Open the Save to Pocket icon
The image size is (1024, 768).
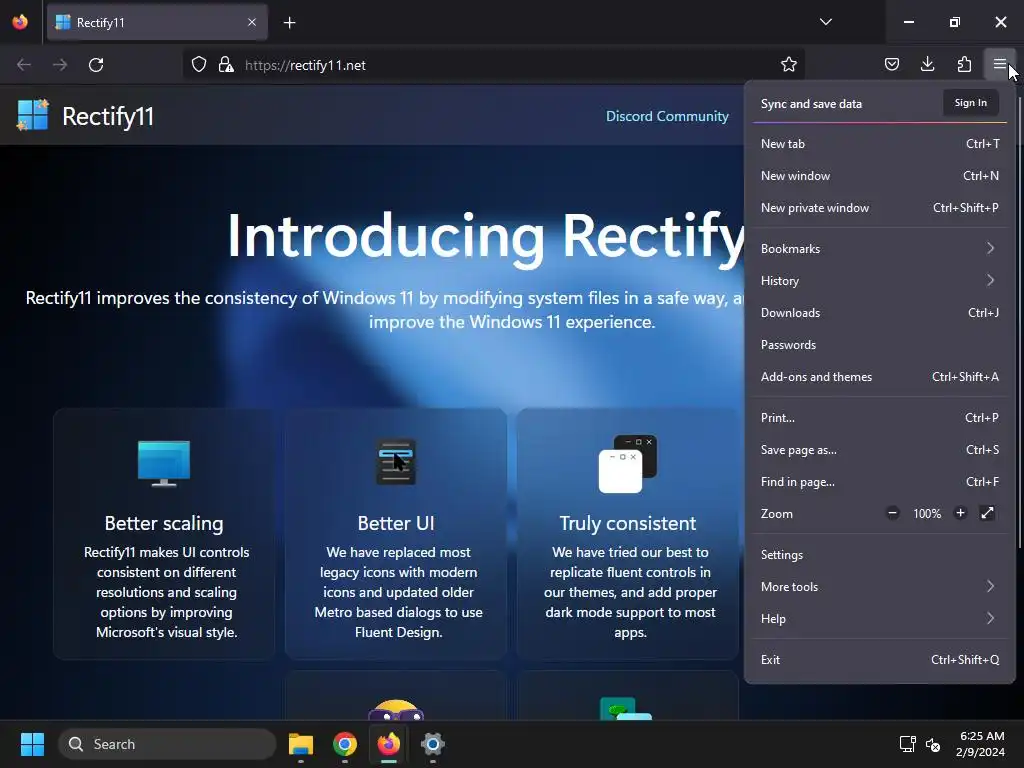point(892,64)
